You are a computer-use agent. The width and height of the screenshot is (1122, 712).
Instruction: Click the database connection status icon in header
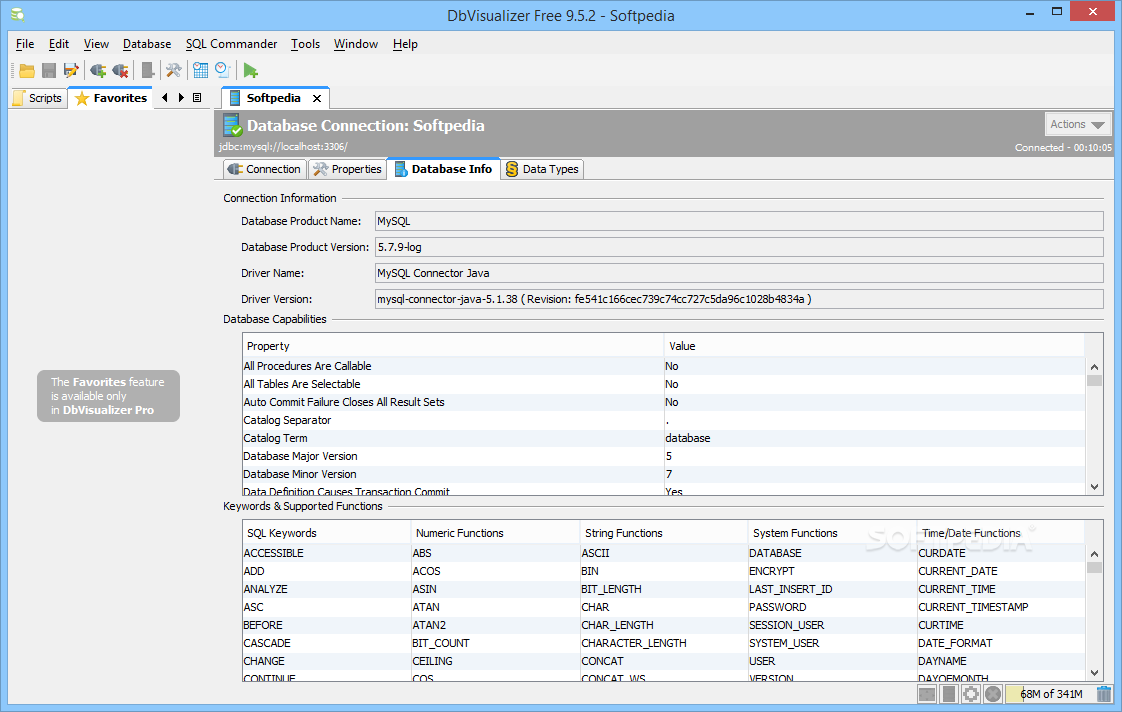[x=233, y=125]
